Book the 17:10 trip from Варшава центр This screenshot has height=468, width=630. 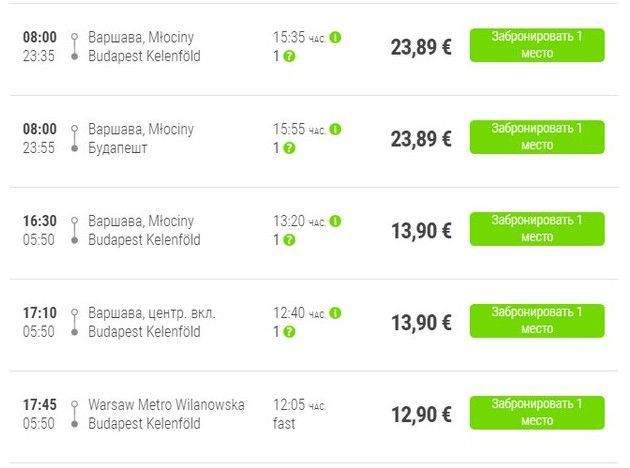pos(537,321)
